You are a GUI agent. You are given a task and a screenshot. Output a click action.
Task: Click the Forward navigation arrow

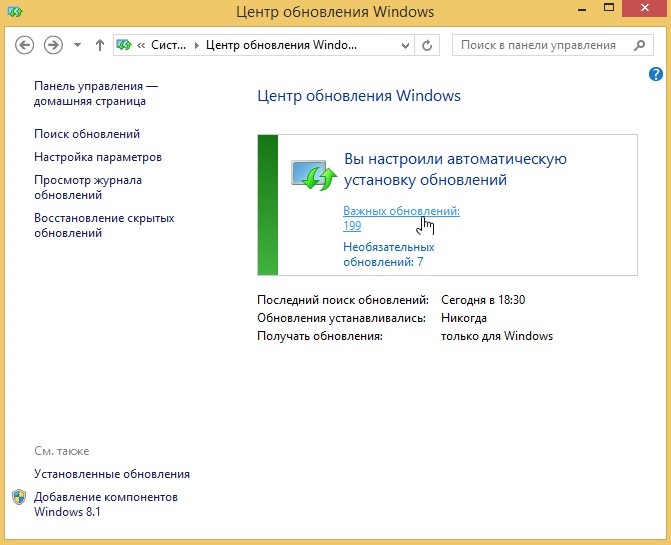point(53,45)
